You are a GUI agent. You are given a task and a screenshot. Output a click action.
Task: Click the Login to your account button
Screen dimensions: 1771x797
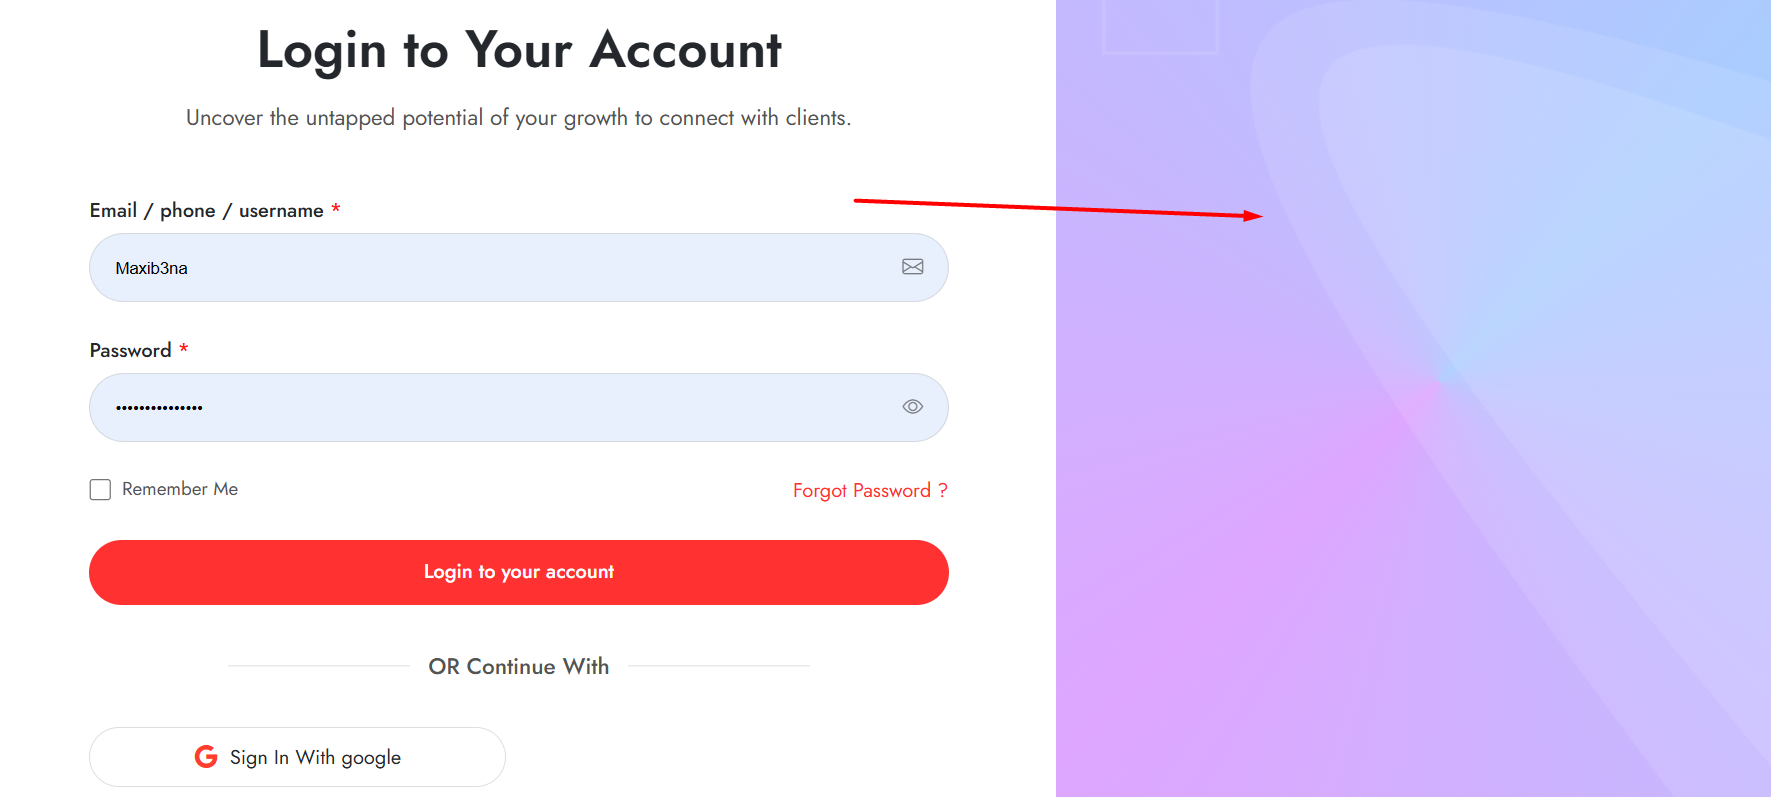point(519,572)
